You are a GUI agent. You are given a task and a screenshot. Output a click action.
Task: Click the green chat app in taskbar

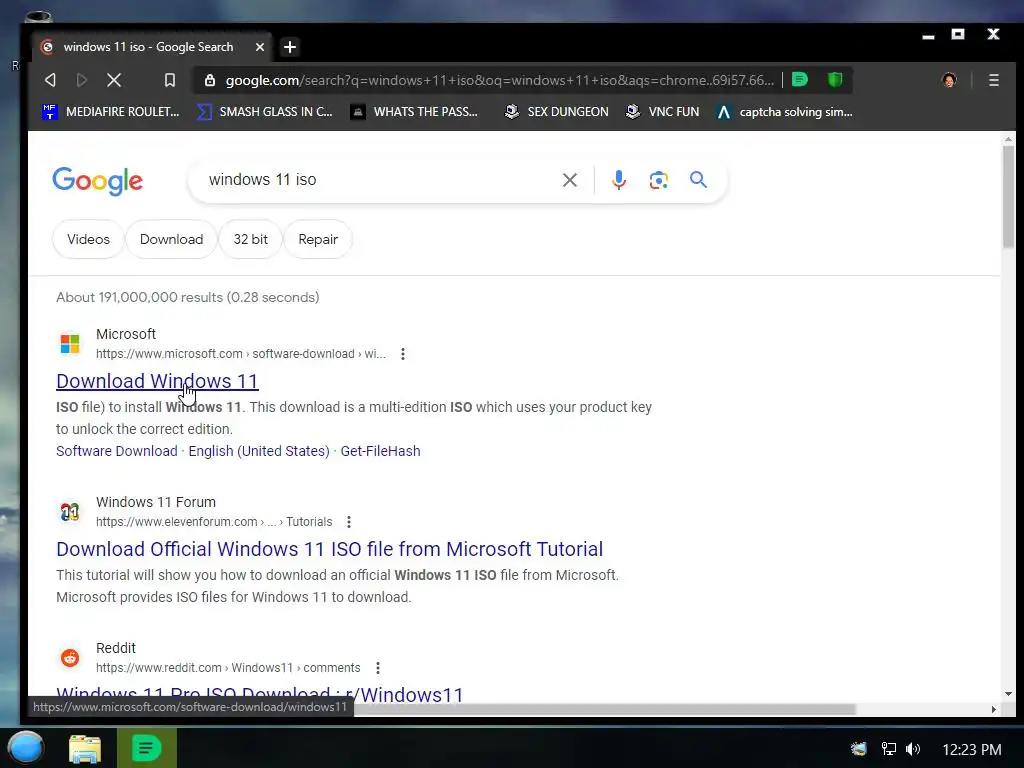click(x=146, y=748)
